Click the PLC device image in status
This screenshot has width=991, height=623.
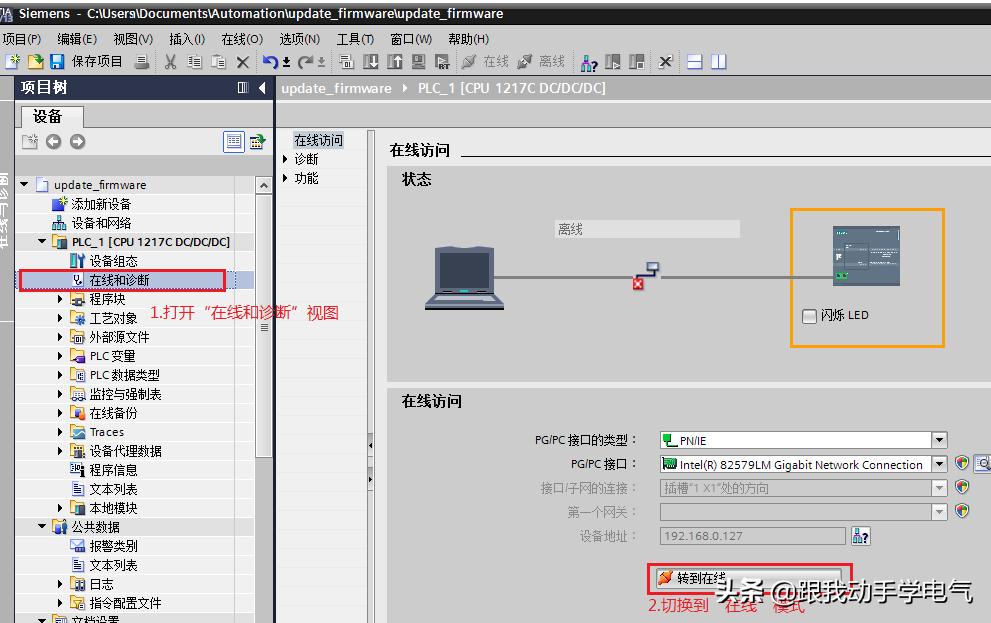click(x=866, y=256)
